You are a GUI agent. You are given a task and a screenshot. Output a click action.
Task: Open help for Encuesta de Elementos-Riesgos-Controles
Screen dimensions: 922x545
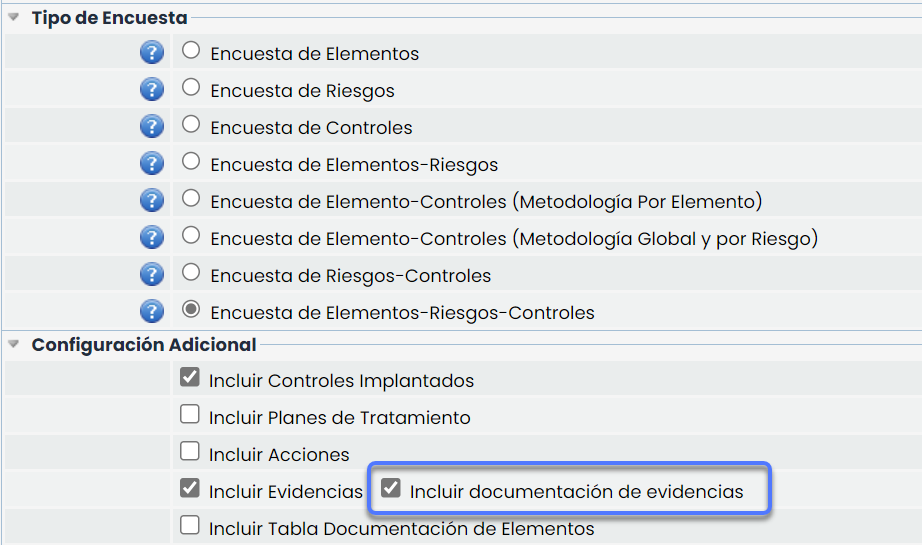pos(152,312)
